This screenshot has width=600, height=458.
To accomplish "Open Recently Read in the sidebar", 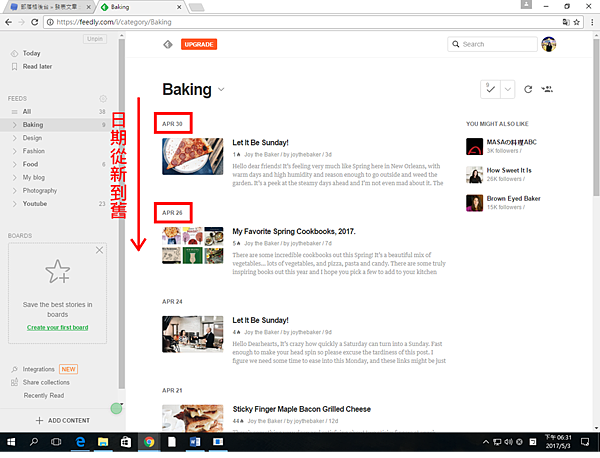I will (44, 396).
